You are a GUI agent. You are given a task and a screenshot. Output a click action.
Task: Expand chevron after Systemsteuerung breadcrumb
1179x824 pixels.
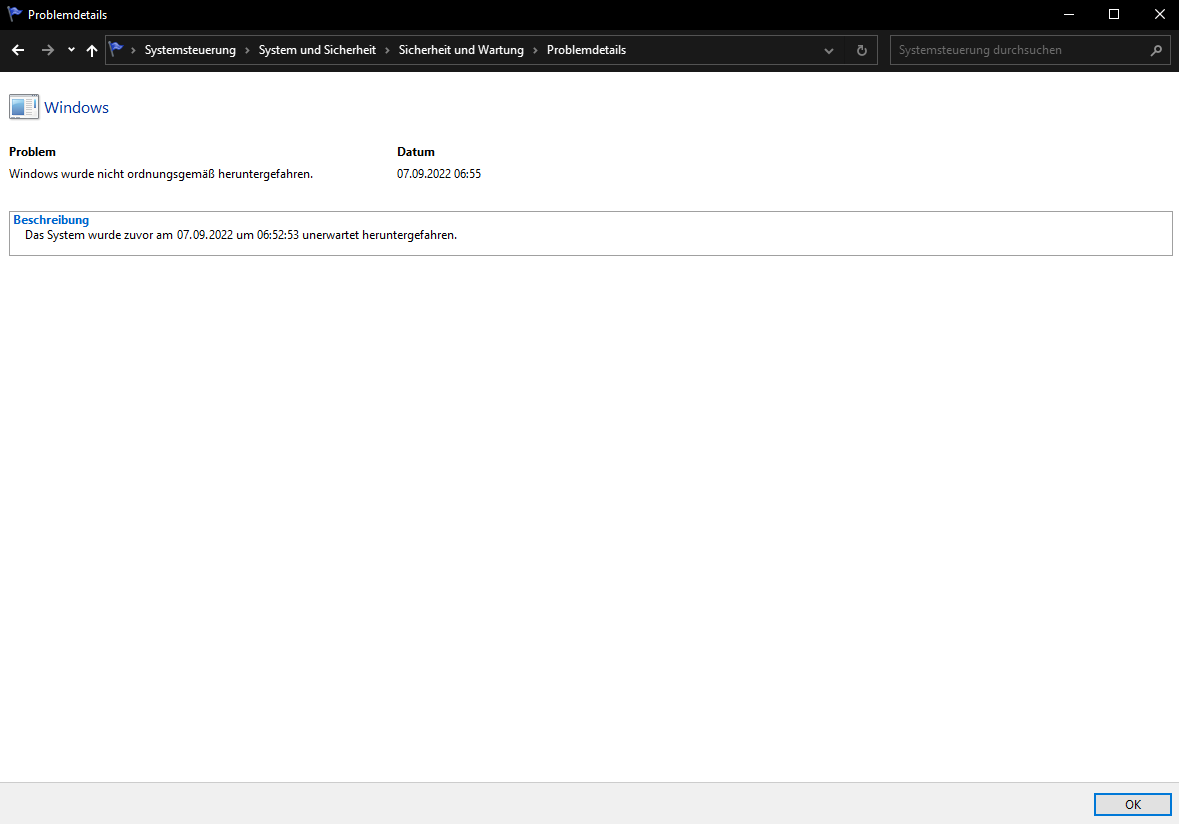(x=247, y=50)
